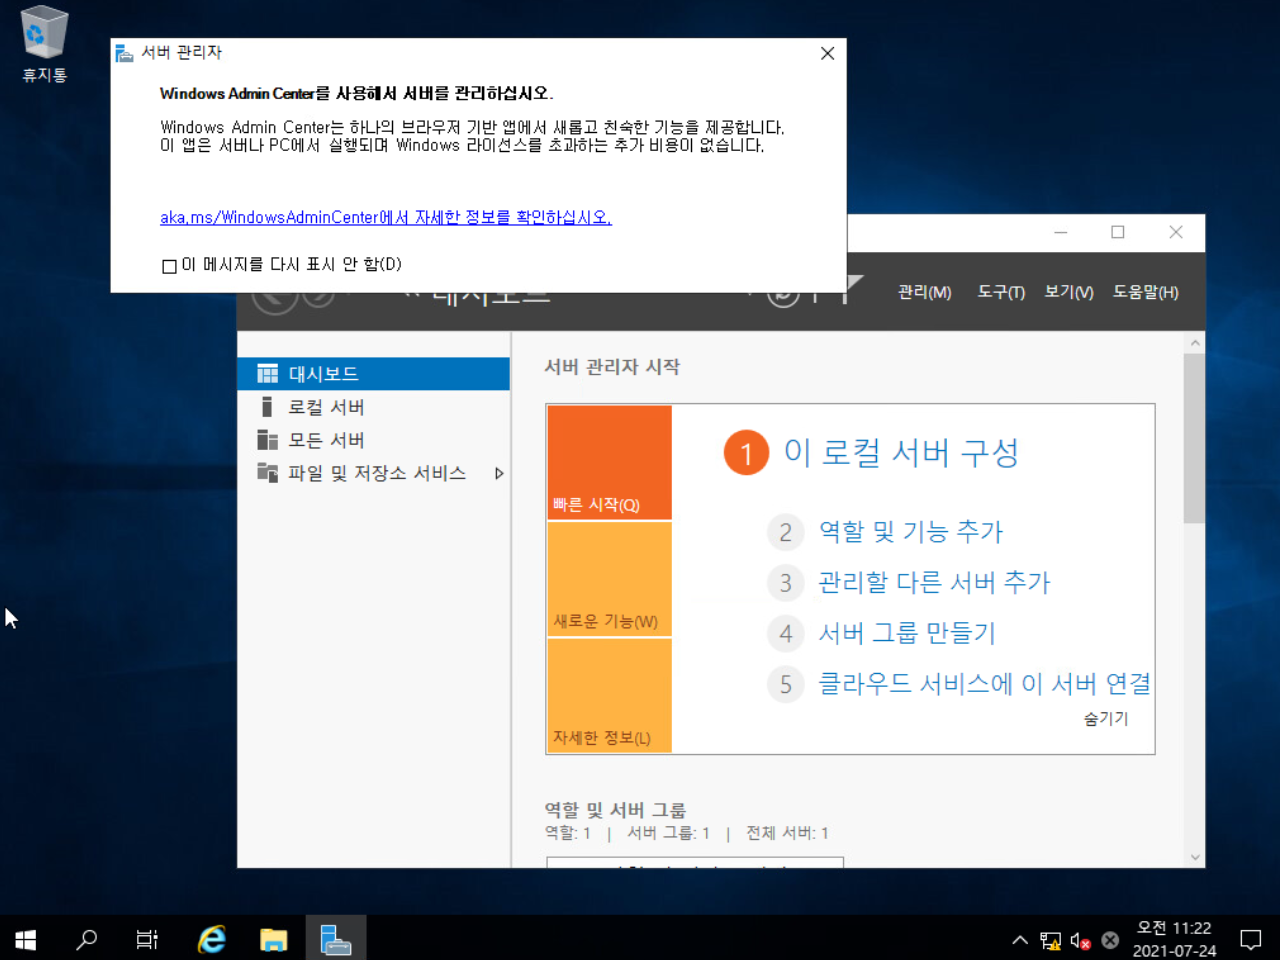The height and width of the screenshot is (960, 1280).
Task: Open taskbar Search magnifier
Action: [87, 939]
